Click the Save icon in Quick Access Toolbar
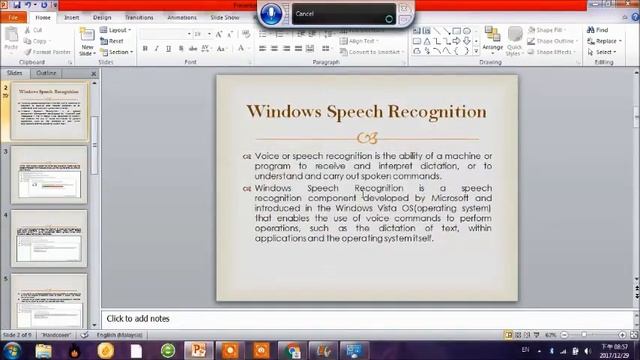The width and height of the screenshot is (640, 360). tap(17, 5)
